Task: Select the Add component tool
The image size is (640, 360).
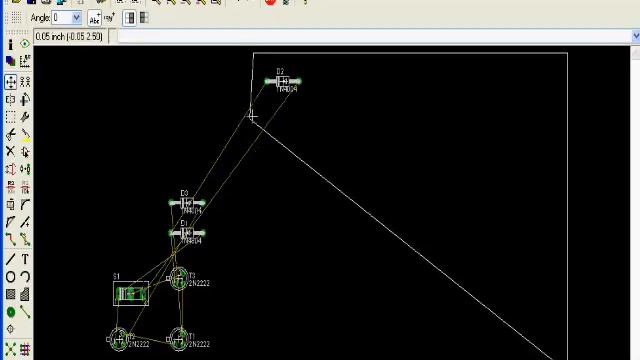Action: [x=25, y=151]
